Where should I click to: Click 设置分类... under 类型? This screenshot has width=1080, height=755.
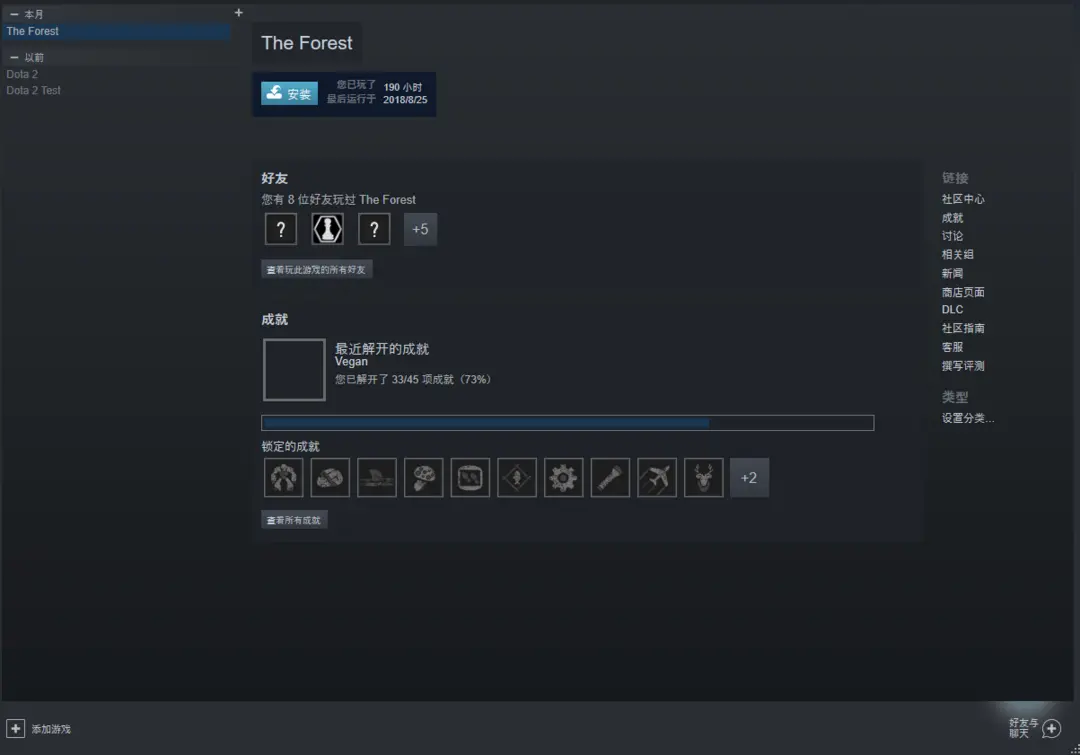coord(968,418)
